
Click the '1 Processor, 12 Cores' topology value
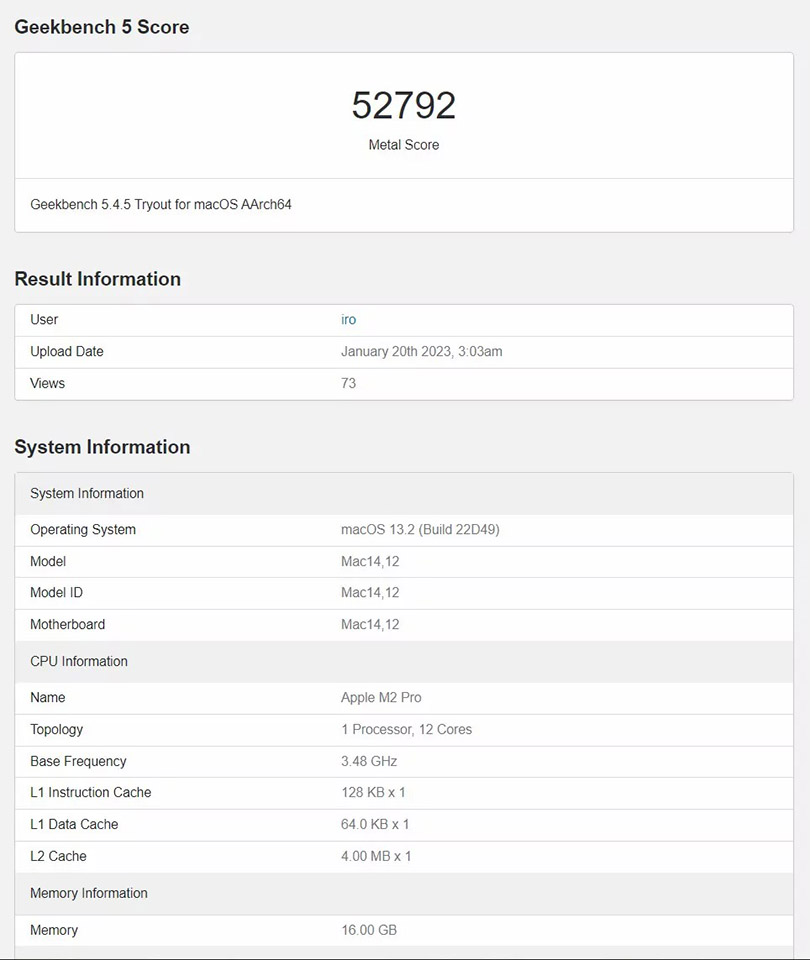(406, 730)
